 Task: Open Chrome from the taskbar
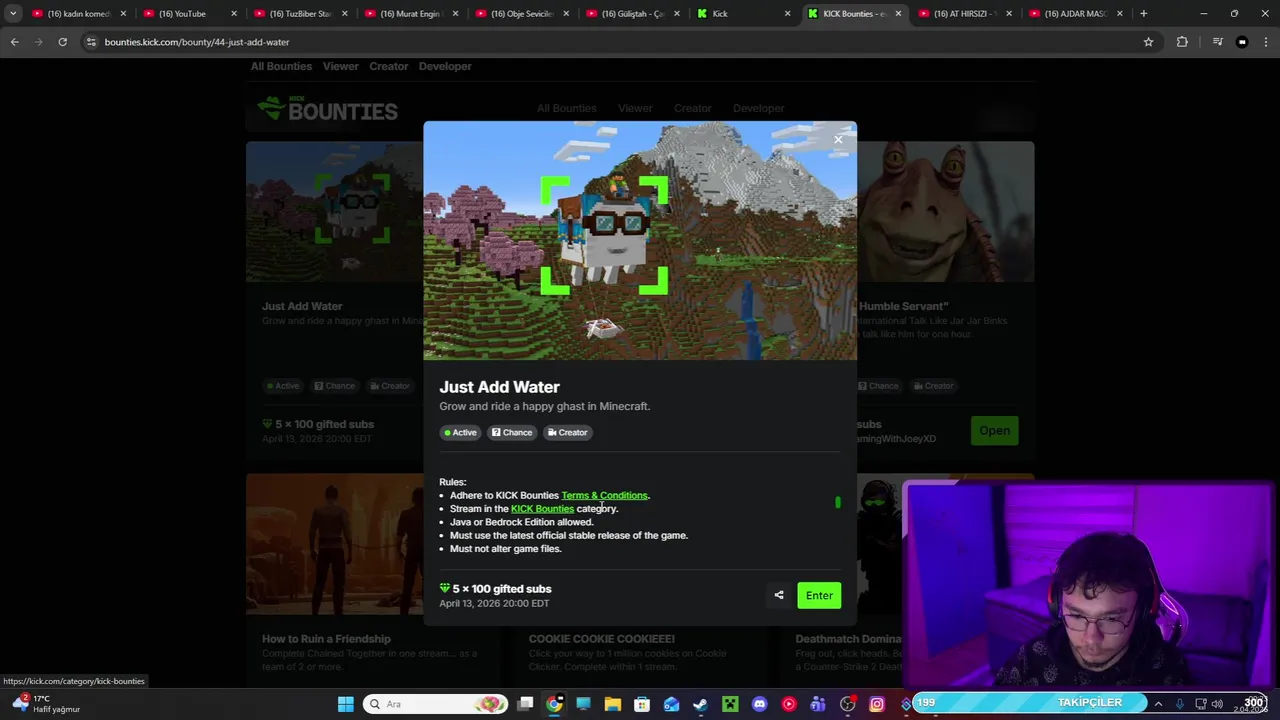(x=554, y=704)
